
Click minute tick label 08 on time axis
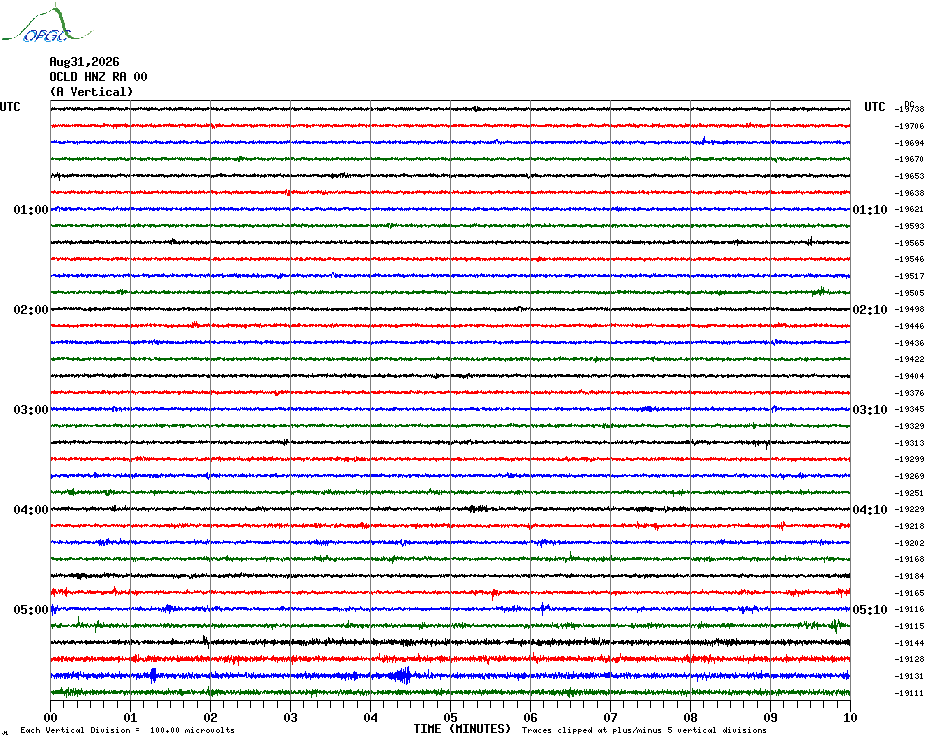[690, 717]
